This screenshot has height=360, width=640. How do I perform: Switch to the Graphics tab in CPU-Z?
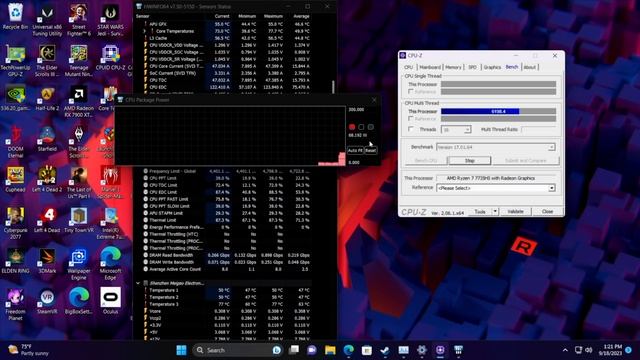[x=492, y=67]
